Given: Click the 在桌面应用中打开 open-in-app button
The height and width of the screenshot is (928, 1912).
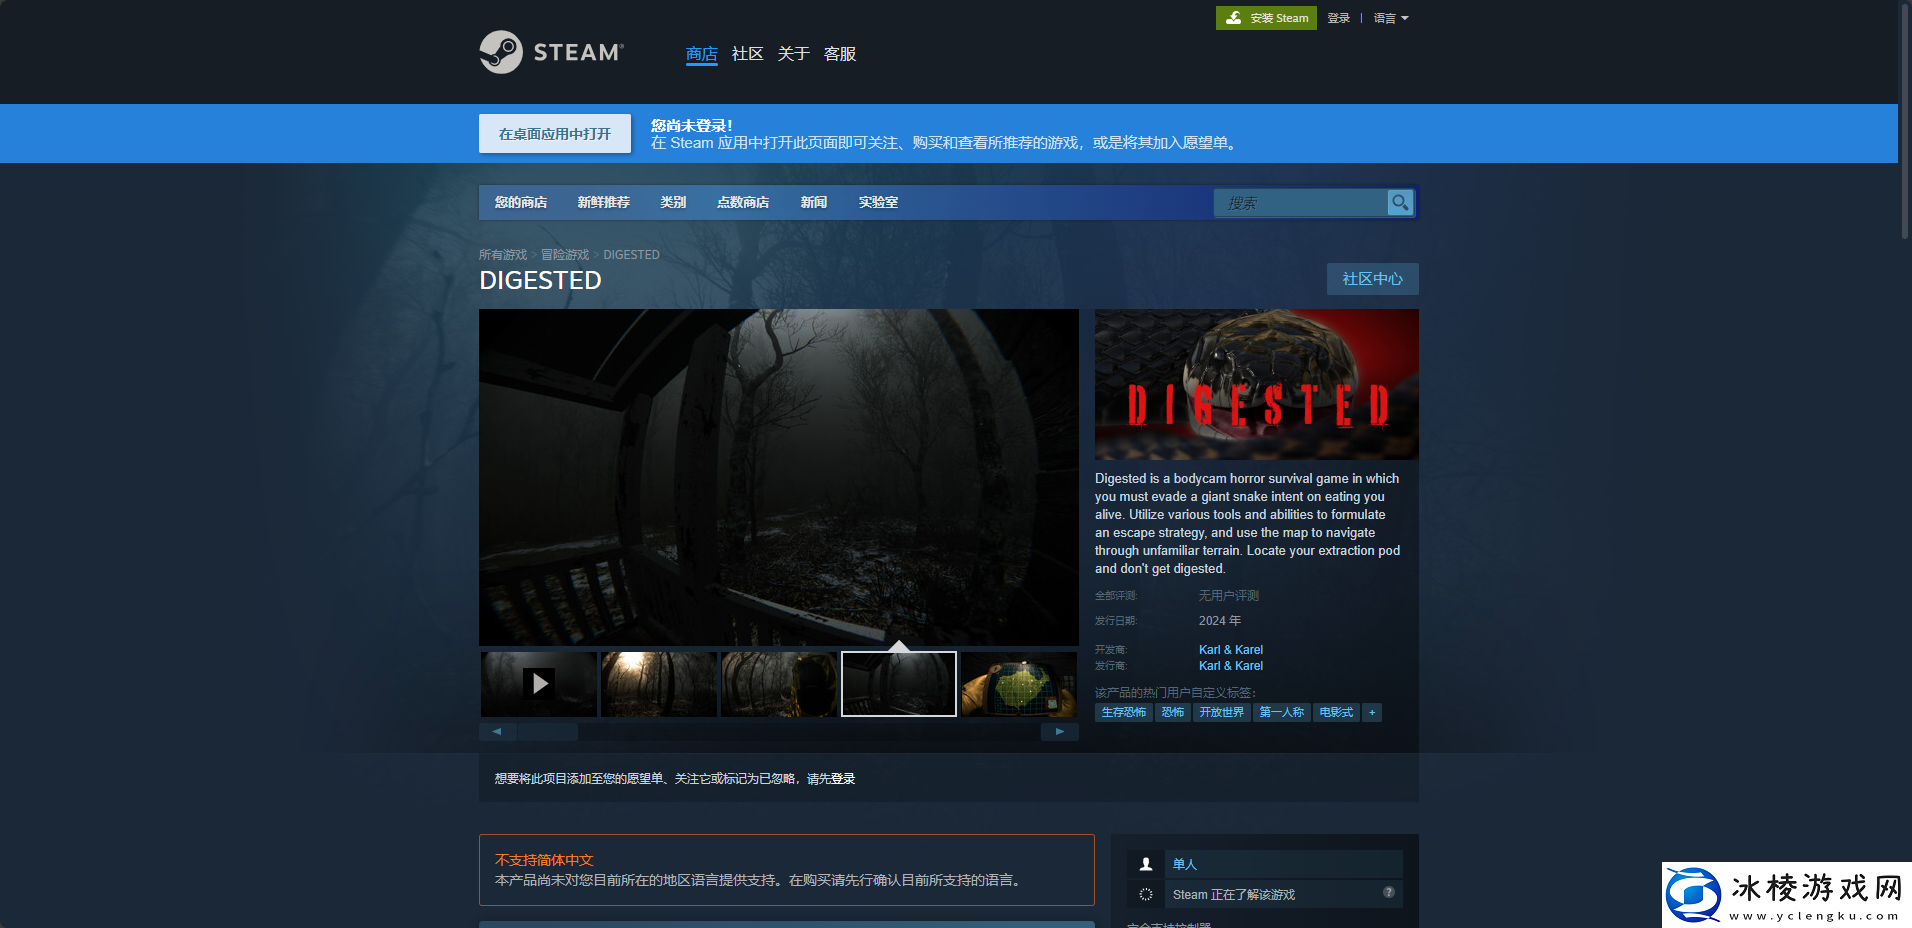Looking at the screenshot, I should pyautogui.click(x=554, y=134).
